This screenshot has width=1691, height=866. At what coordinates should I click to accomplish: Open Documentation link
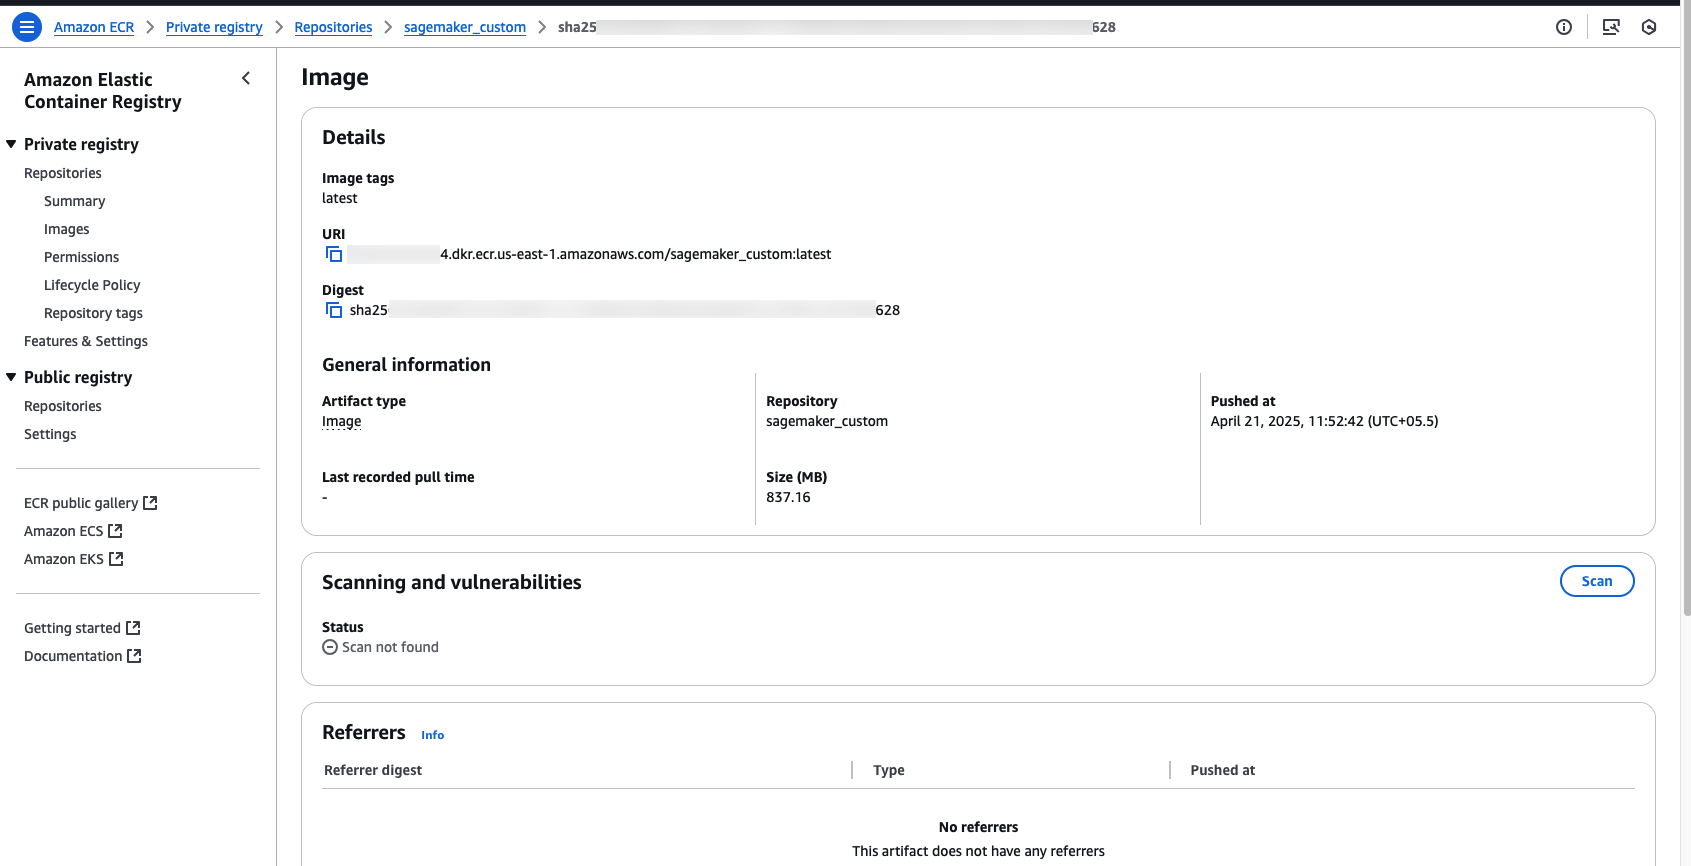tap(73, 656)
